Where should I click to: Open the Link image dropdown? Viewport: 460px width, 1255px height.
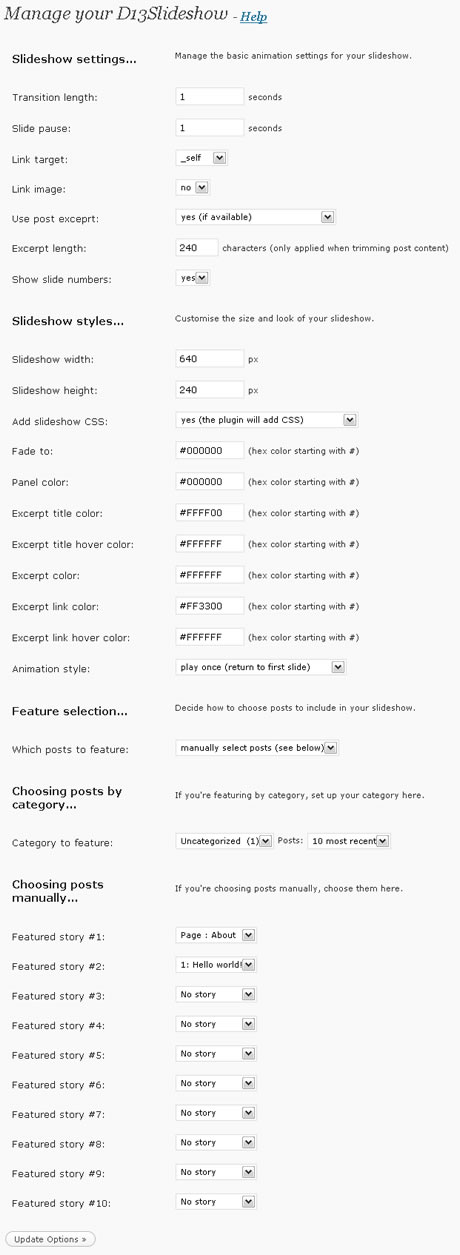(192, 187)
